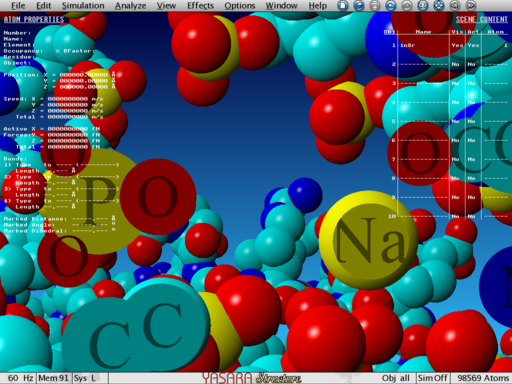Open the Analyze menu
Image resolution: width=512 pixels, height=384 pixels.
click(130, 6)
